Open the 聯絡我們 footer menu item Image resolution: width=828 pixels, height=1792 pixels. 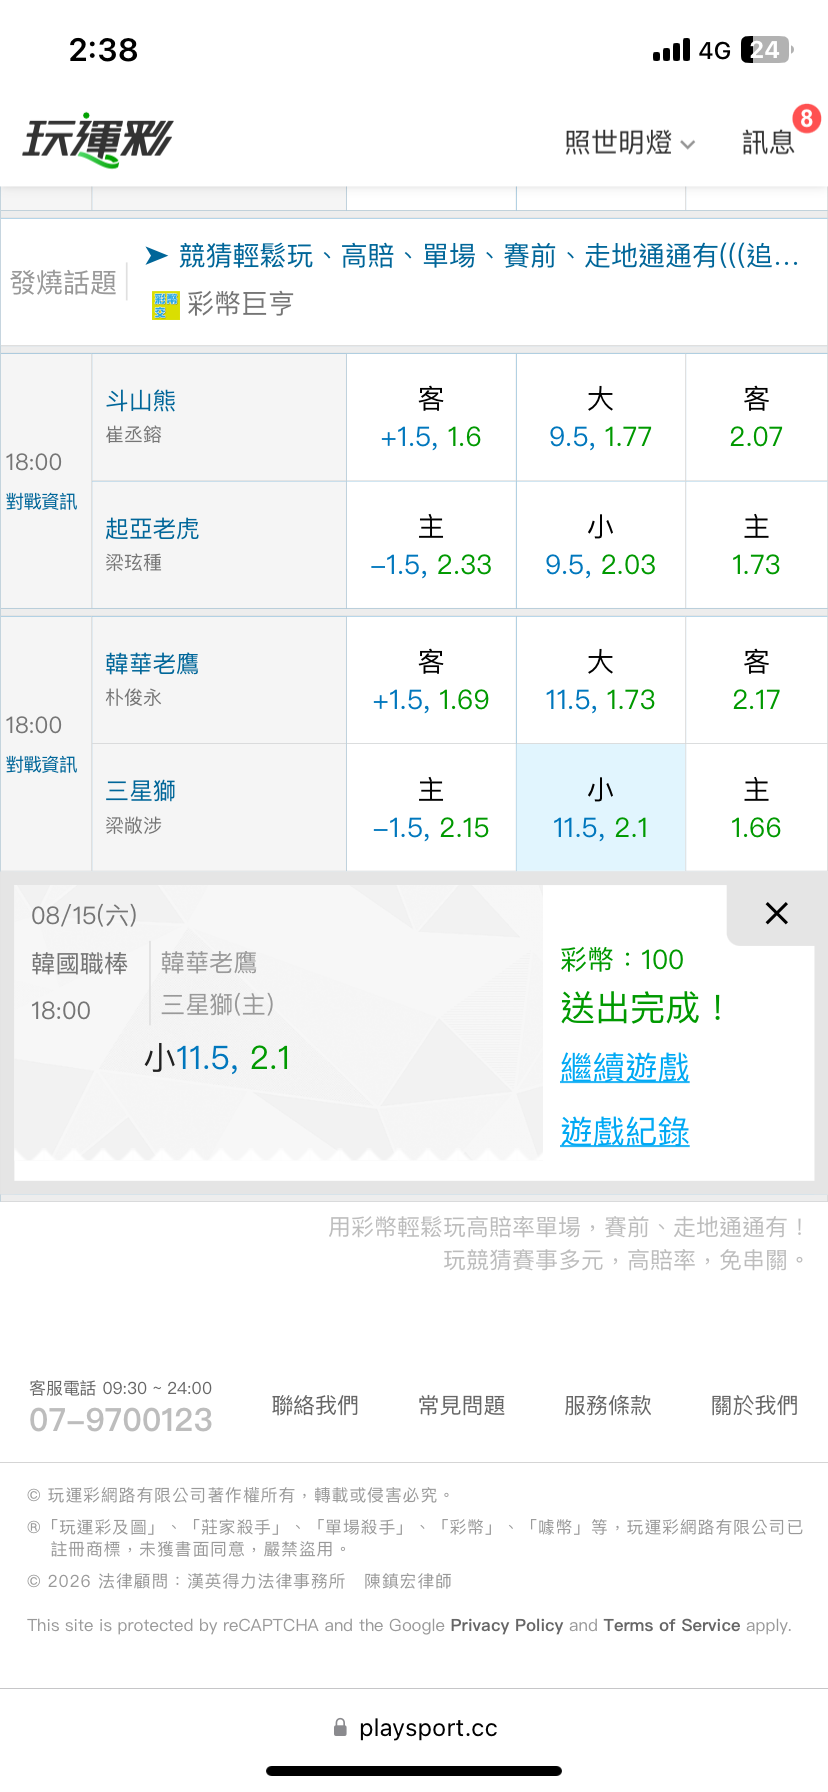coord(315,1405)
